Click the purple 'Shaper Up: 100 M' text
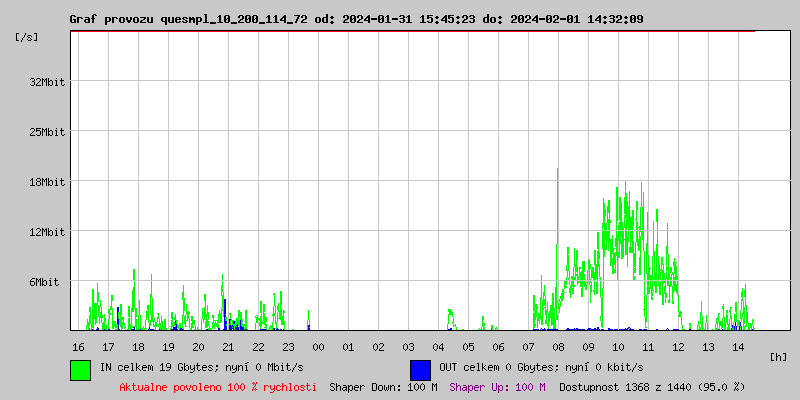Image resolution: width=800 pixels, height=400 pixels. [497, 387]
